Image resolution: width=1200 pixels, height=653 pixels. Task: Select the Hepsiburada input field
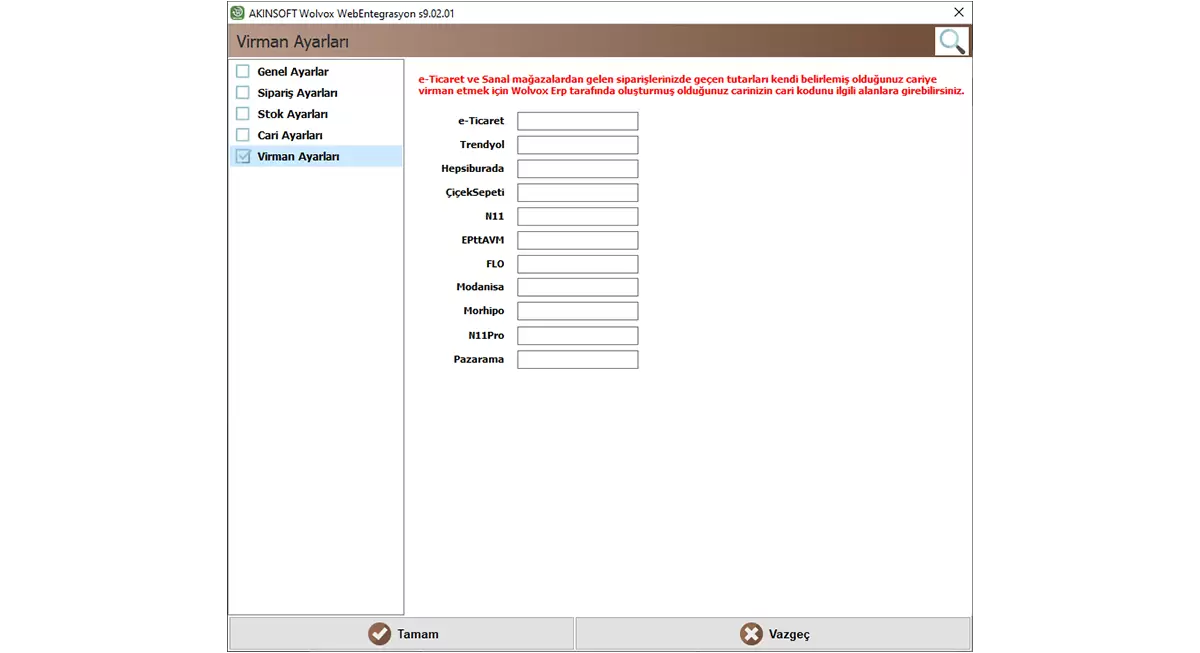tap(577, 169)
